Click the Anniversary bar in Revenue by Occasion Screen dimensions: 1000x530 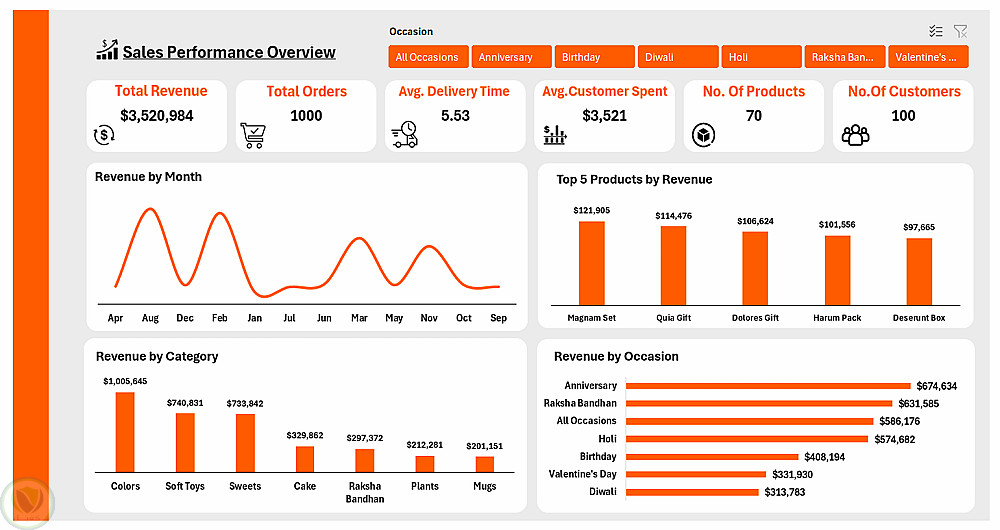point(768,386)
